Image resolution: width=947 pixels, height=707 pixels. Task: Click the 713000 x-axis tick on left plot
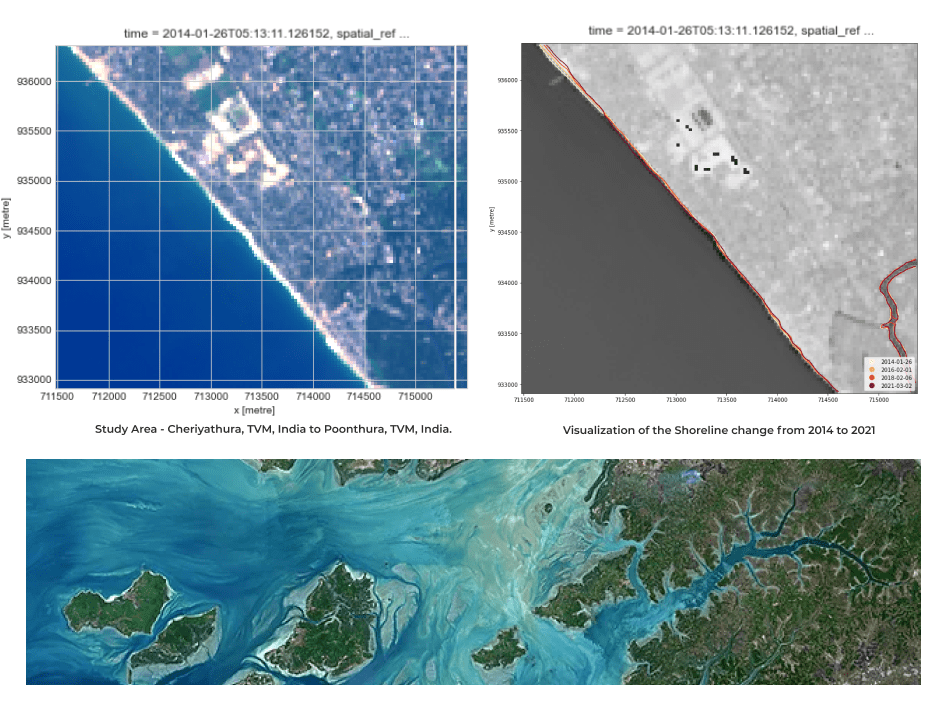211,397
